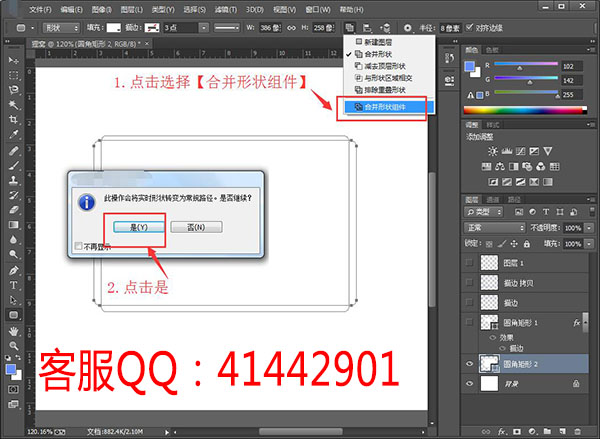Select the Eraser tool
This screenshot has width=600, height=439.
(x=13, y=210)
